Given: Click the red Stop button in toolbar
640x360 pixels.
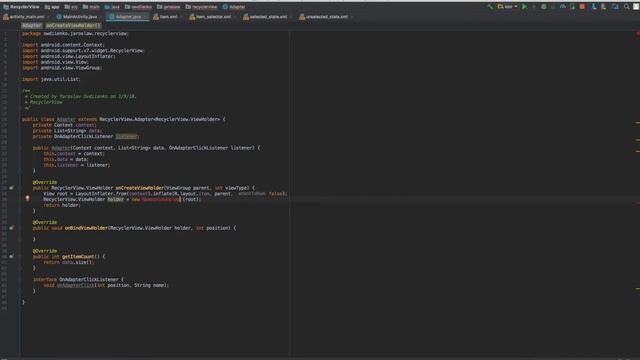Looking at the screenshot, I should [582, 7].
